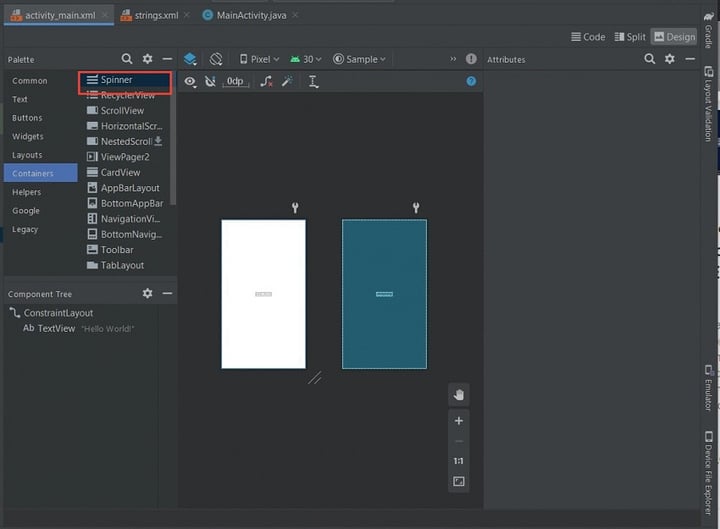Zoom in with the plus button
This screenshot has width=720, height=529.
pyautogui.click(x=459, y=421)
